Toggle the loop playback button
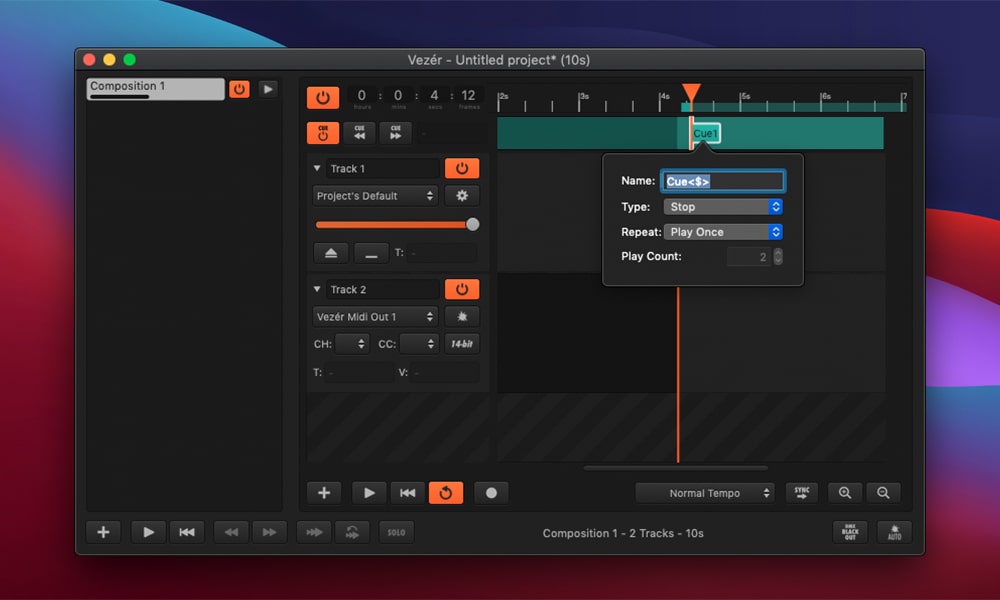 [x=445, y=493]
